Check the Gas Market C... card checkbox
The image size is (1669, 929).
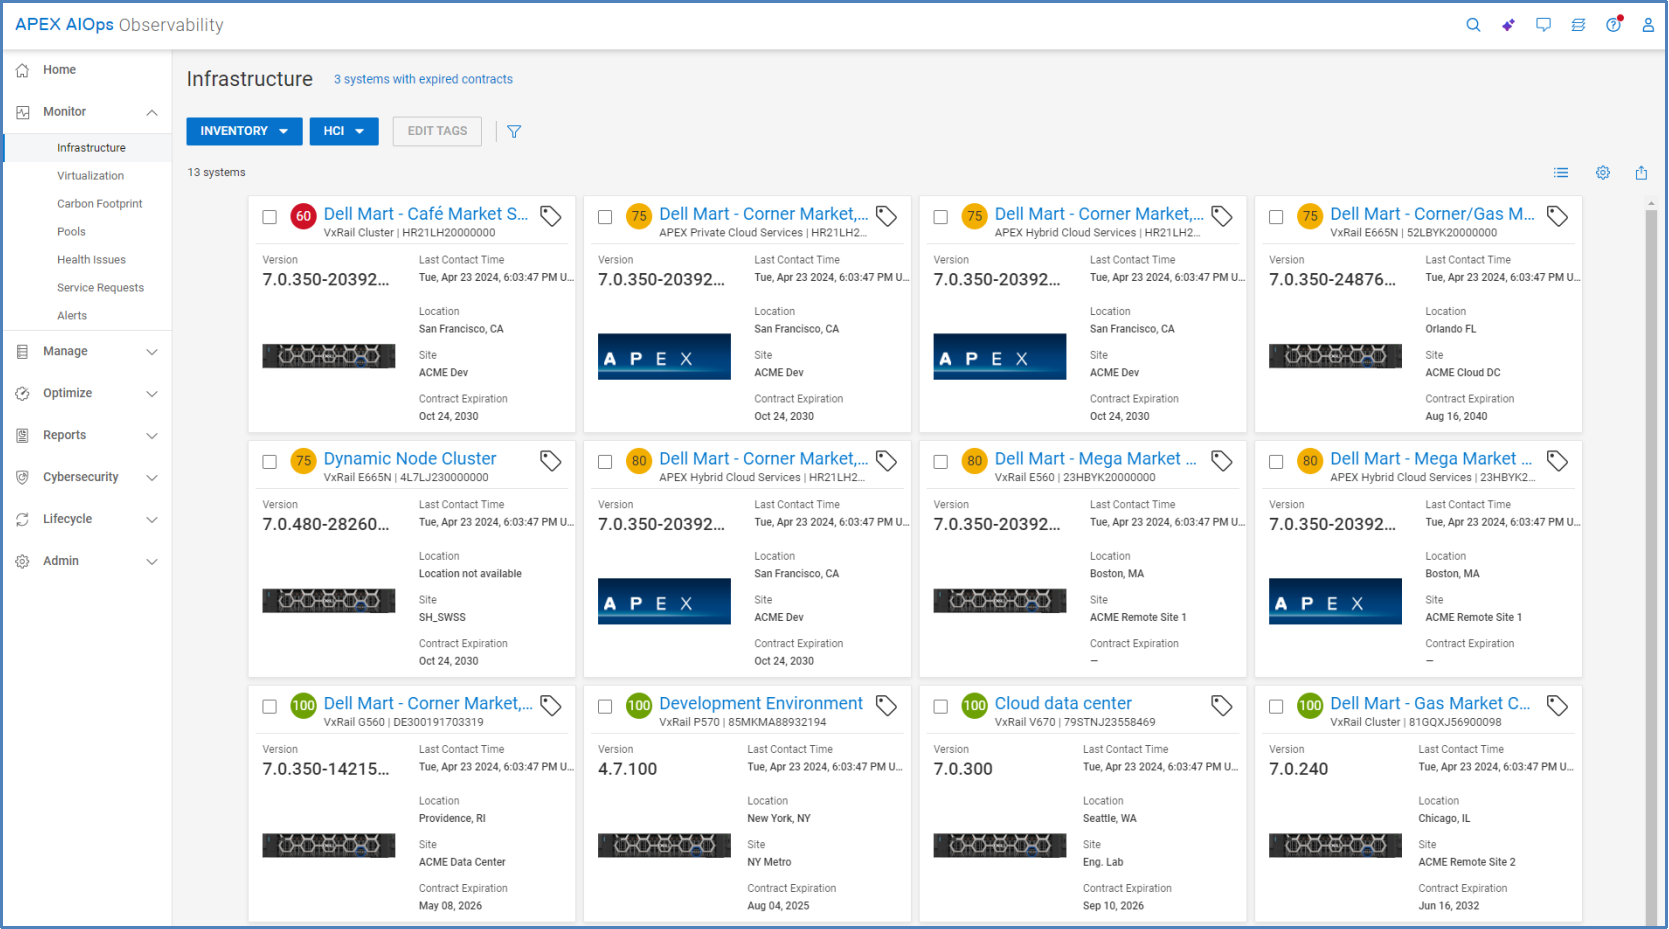click(1276, 707)
